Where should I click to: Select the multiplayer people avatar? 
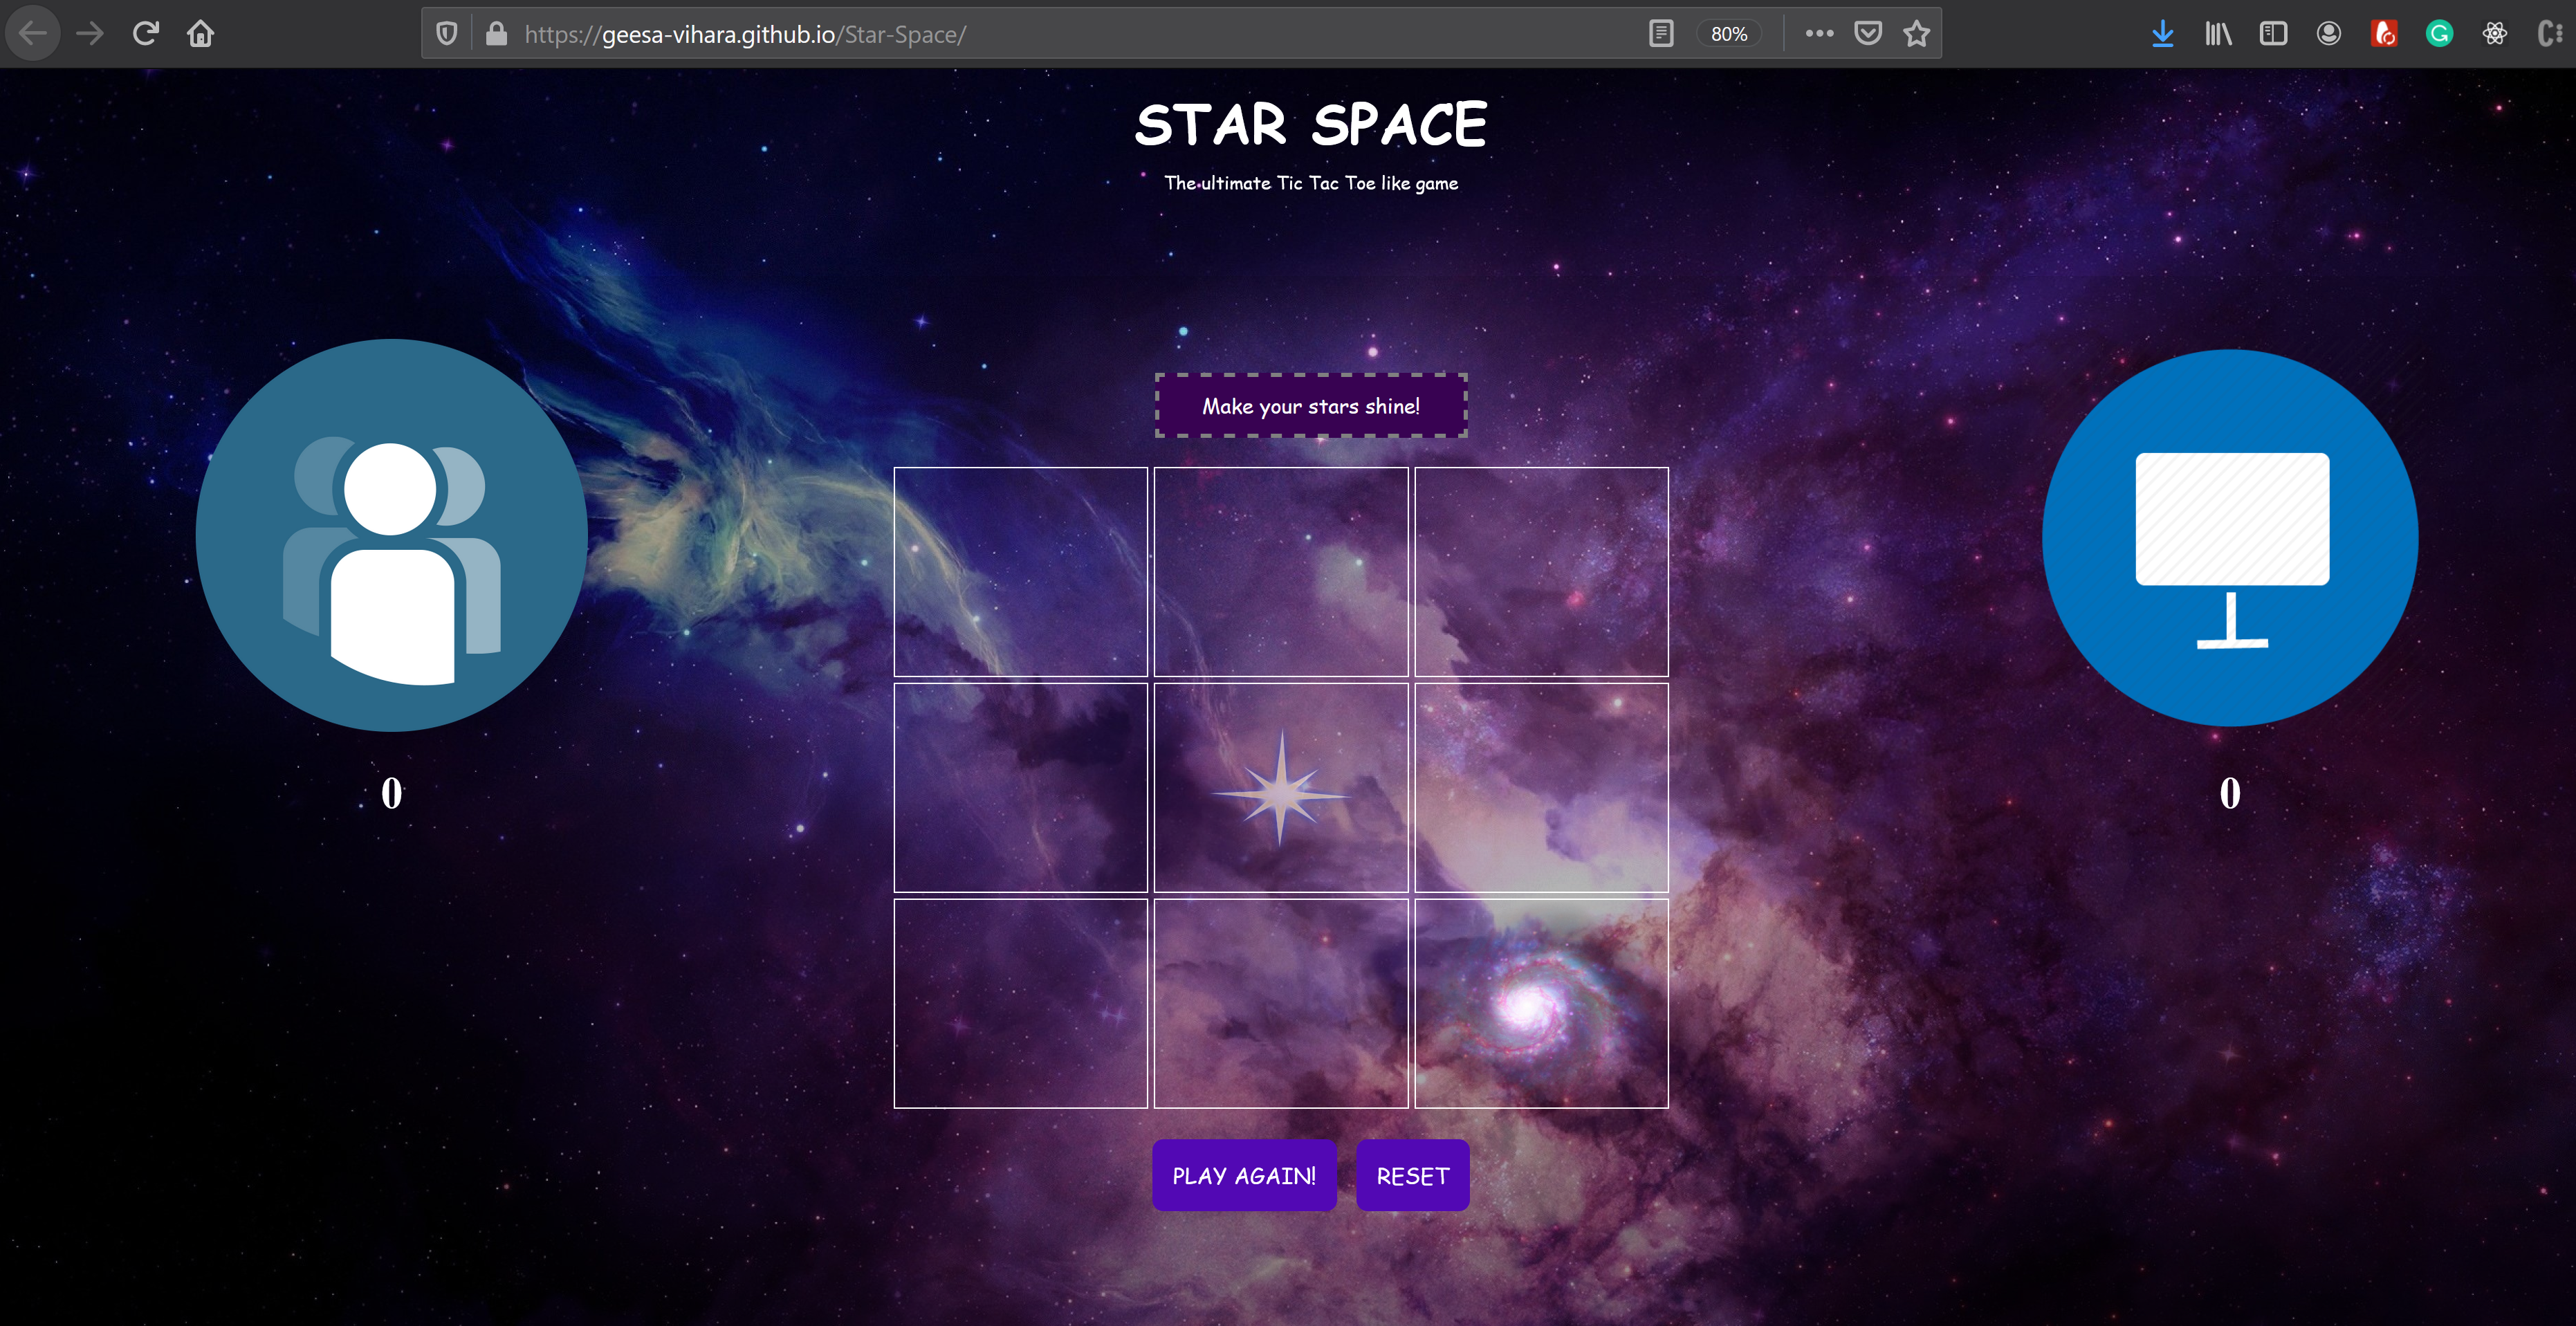pyautogui.click(x=391, y=535)
